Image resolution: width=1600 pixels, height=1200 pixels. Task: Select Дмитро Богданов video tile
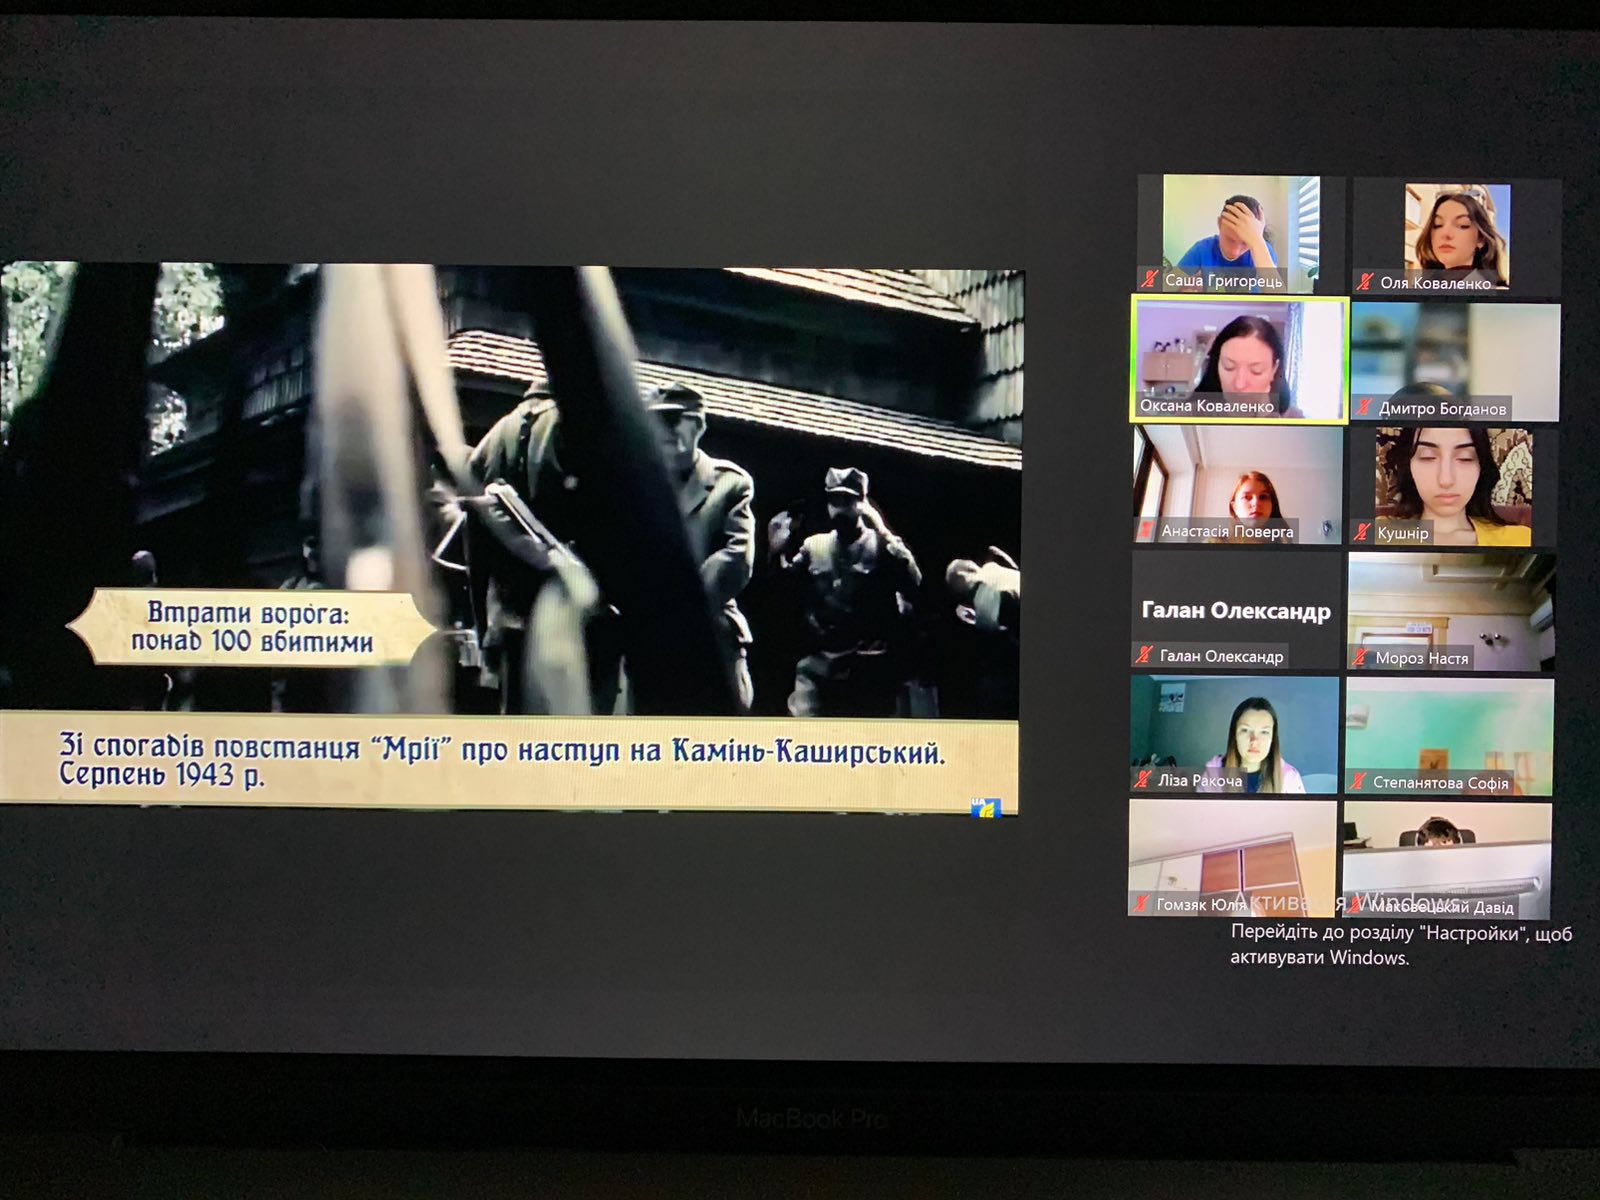(x=1455, y=361)
